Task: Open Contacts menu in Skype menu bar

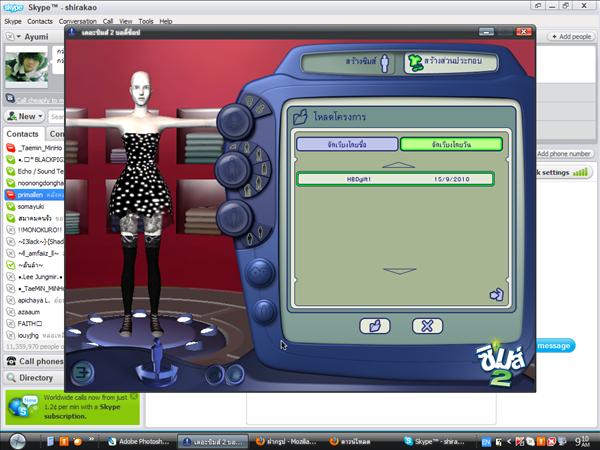Action: pos(40,21)
